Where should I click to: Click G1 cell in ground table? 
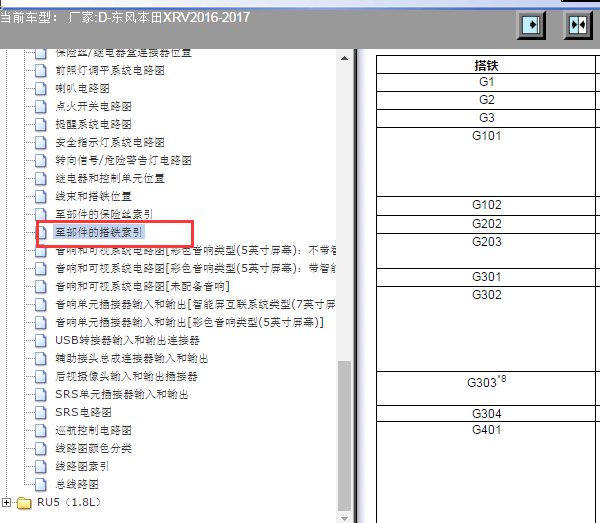[486, 82]
